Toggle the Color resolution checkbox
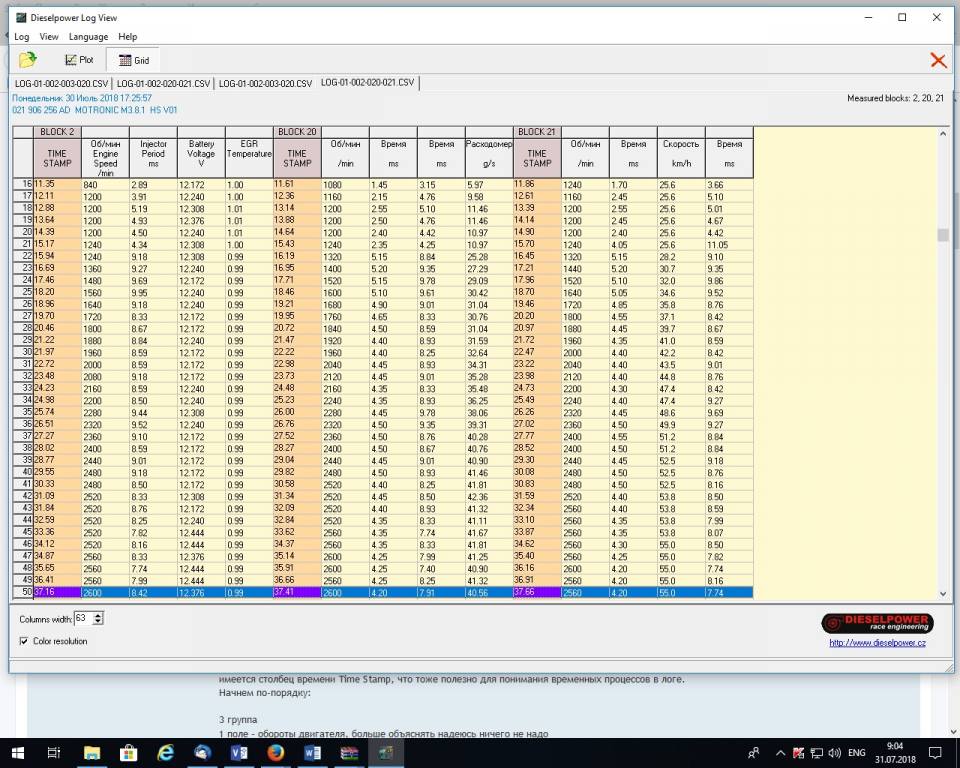 (x=23, y=641)
